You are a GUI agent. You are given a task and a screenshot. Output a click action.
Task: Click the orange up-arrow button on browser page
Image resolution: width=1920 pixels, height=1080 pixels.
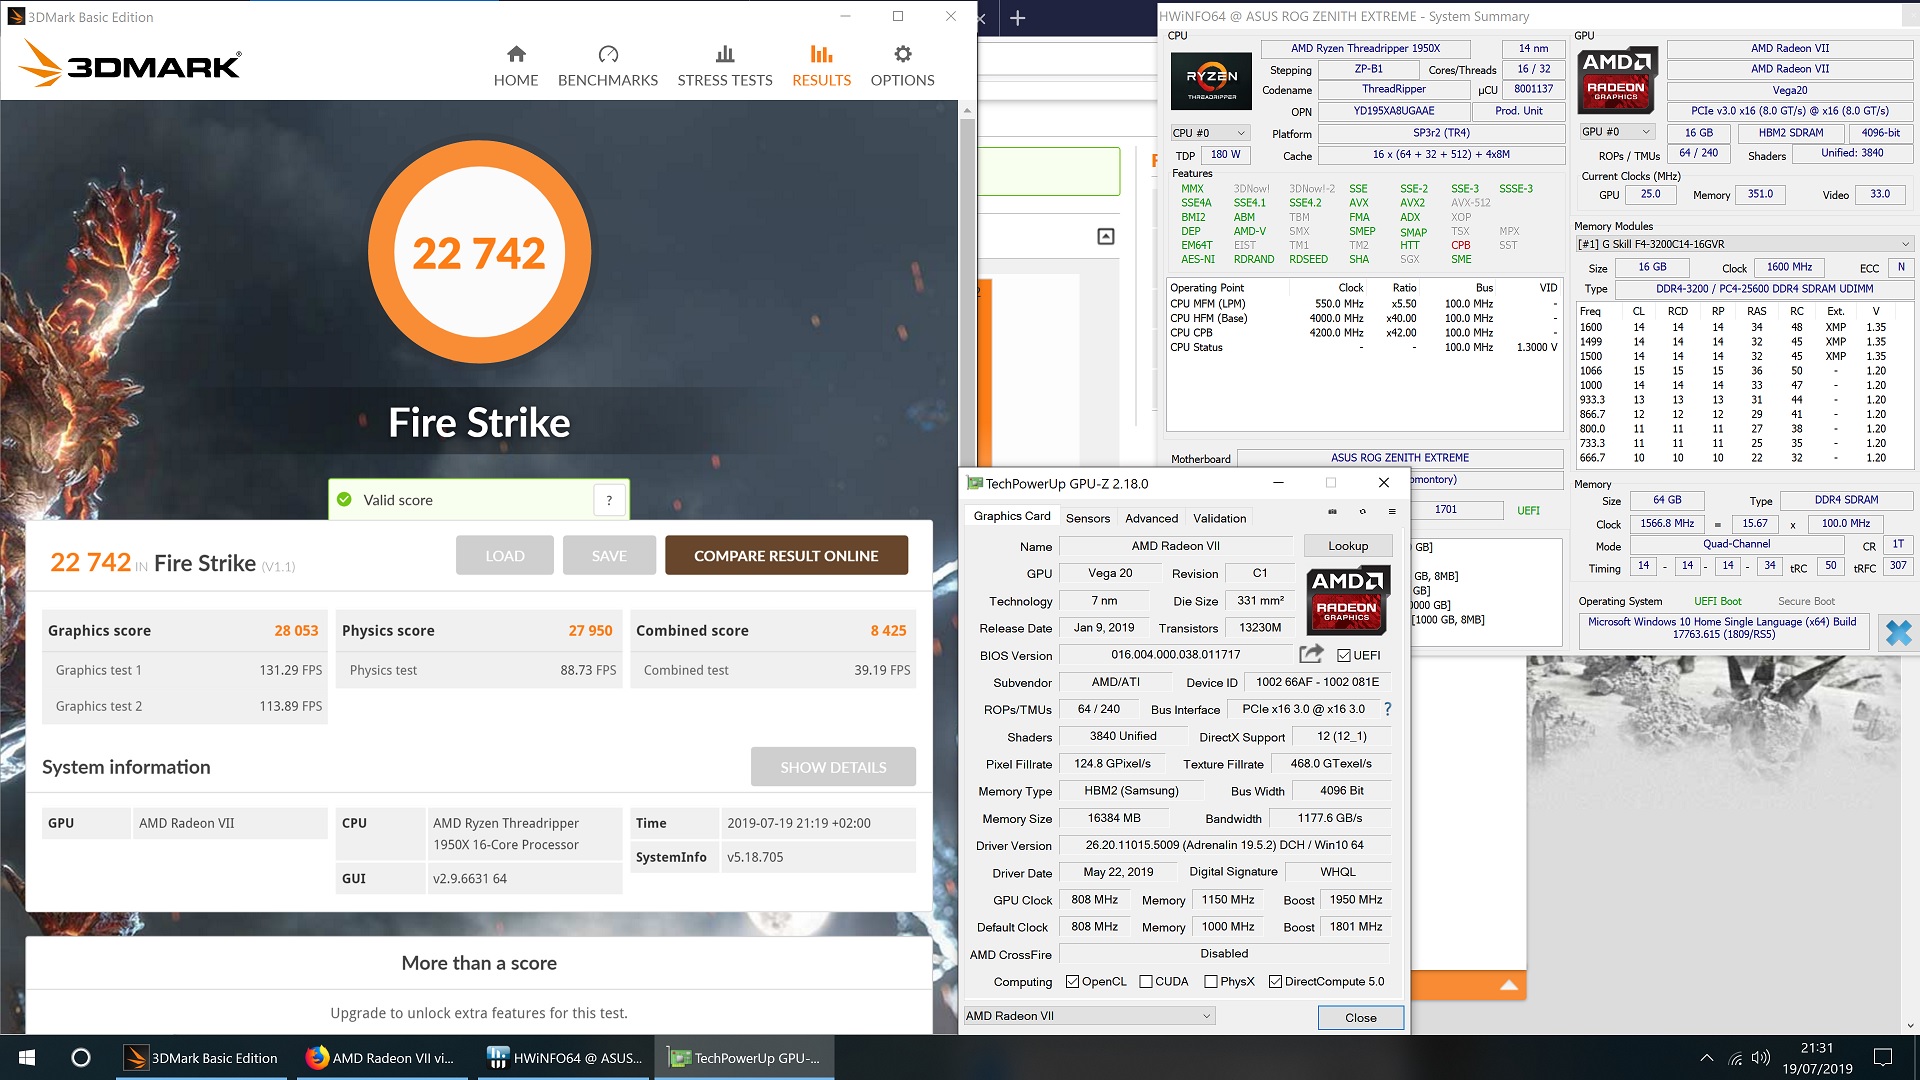point(1509,986)
